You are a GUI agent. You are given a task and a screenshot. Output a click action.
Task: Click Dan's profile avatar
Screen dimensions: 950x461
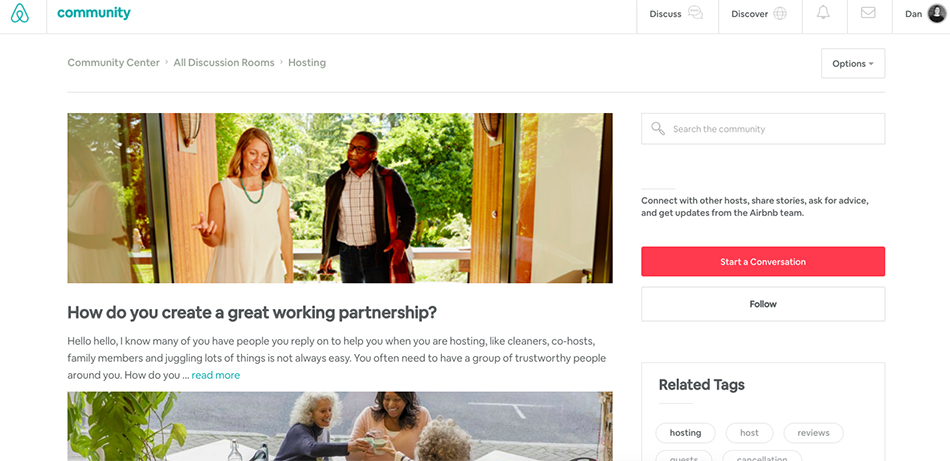coord(937,13)
